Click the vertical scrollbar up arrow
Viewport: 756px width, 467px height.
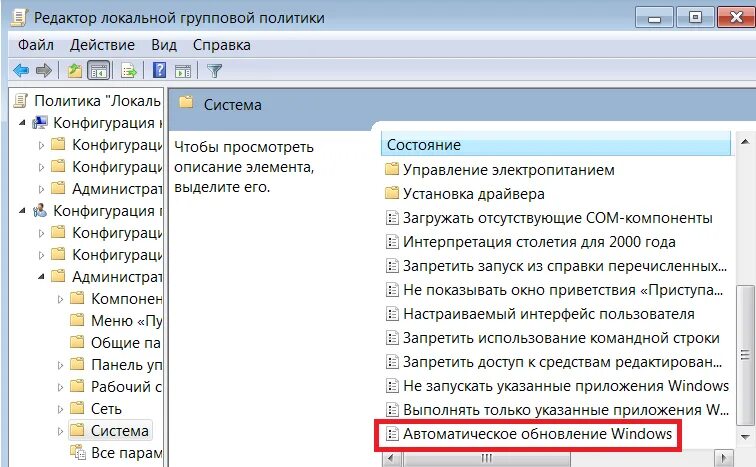[x=745, y=142]
